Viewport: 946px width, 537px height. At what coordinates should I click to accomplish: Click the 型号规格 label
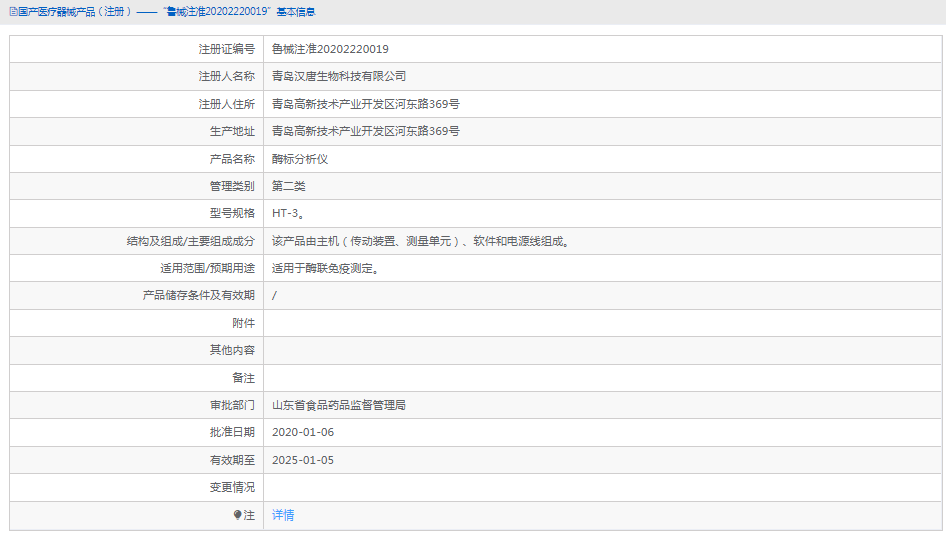pyautogui.click(x=232, y=213)
